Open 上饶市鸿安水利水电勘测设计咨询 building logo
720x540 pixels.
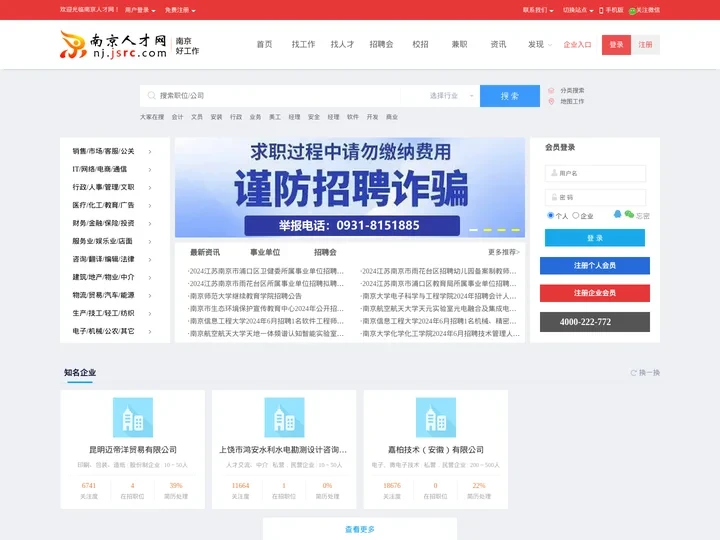pyautogui.click(x=284, y=417)
